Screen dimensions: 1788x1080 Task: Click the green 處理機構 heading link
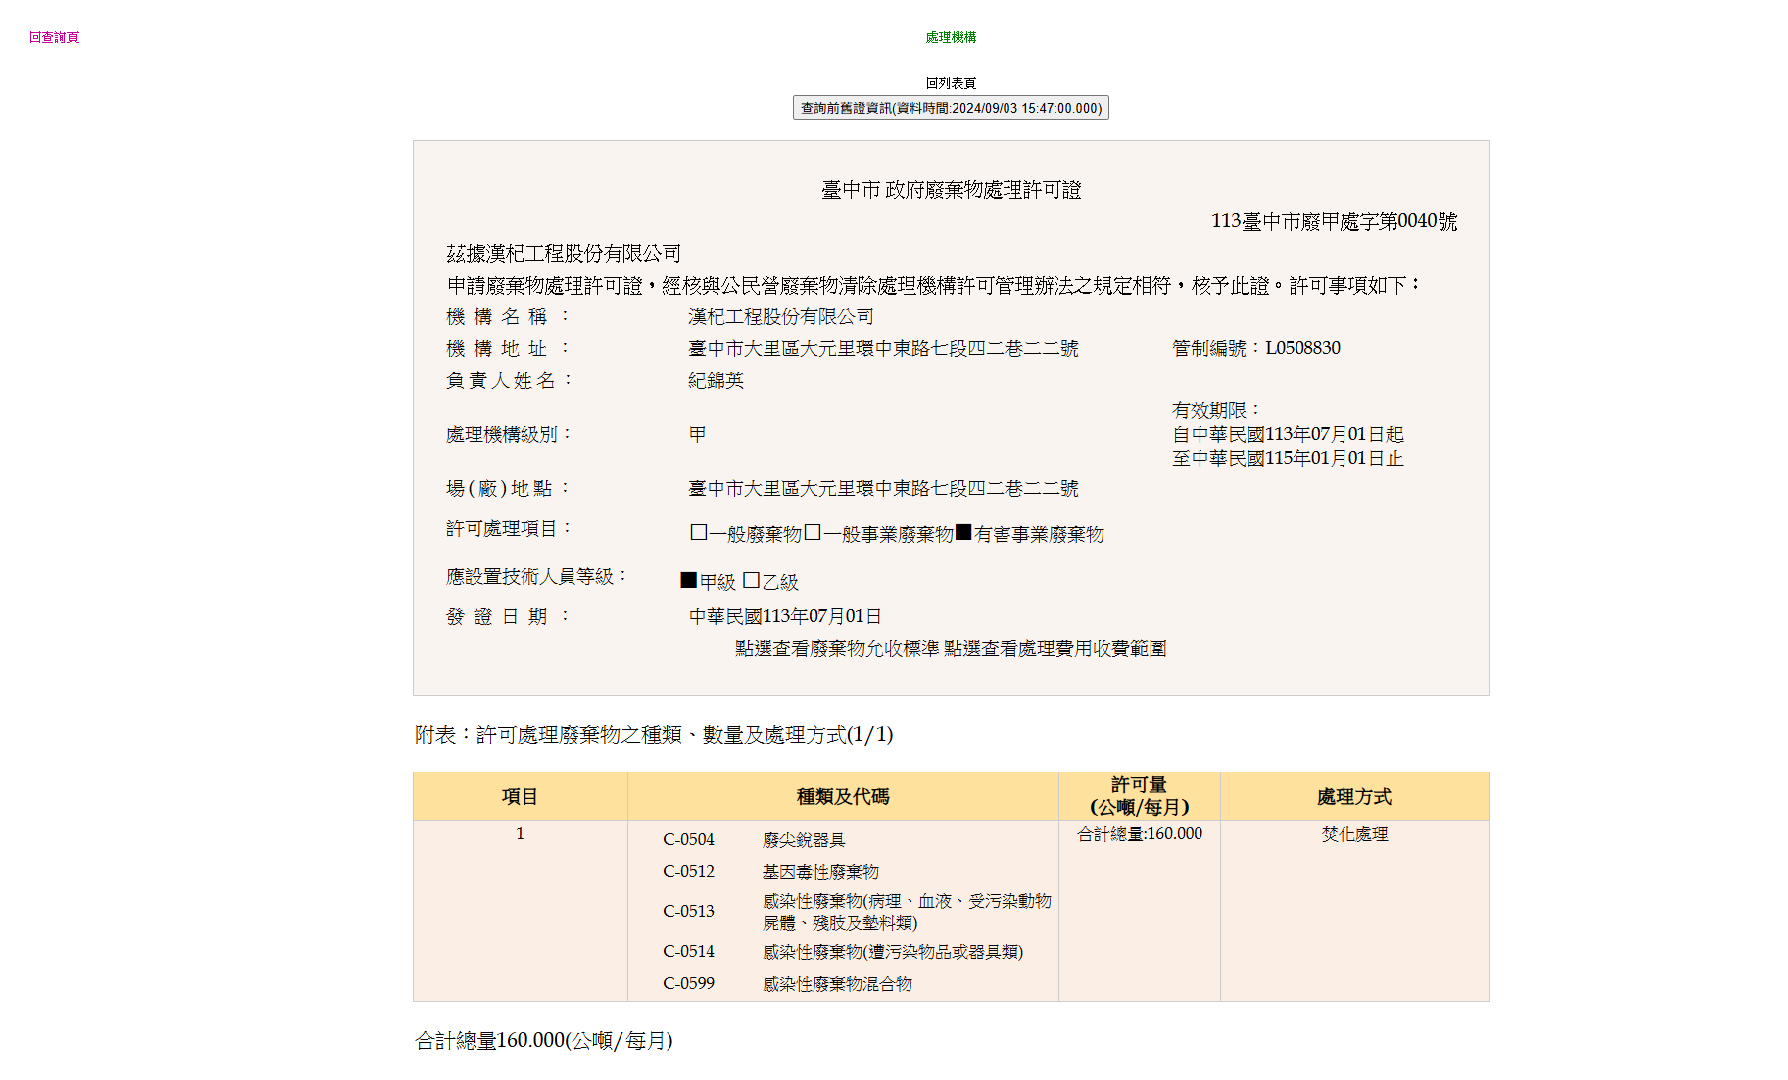coord(950,38)
